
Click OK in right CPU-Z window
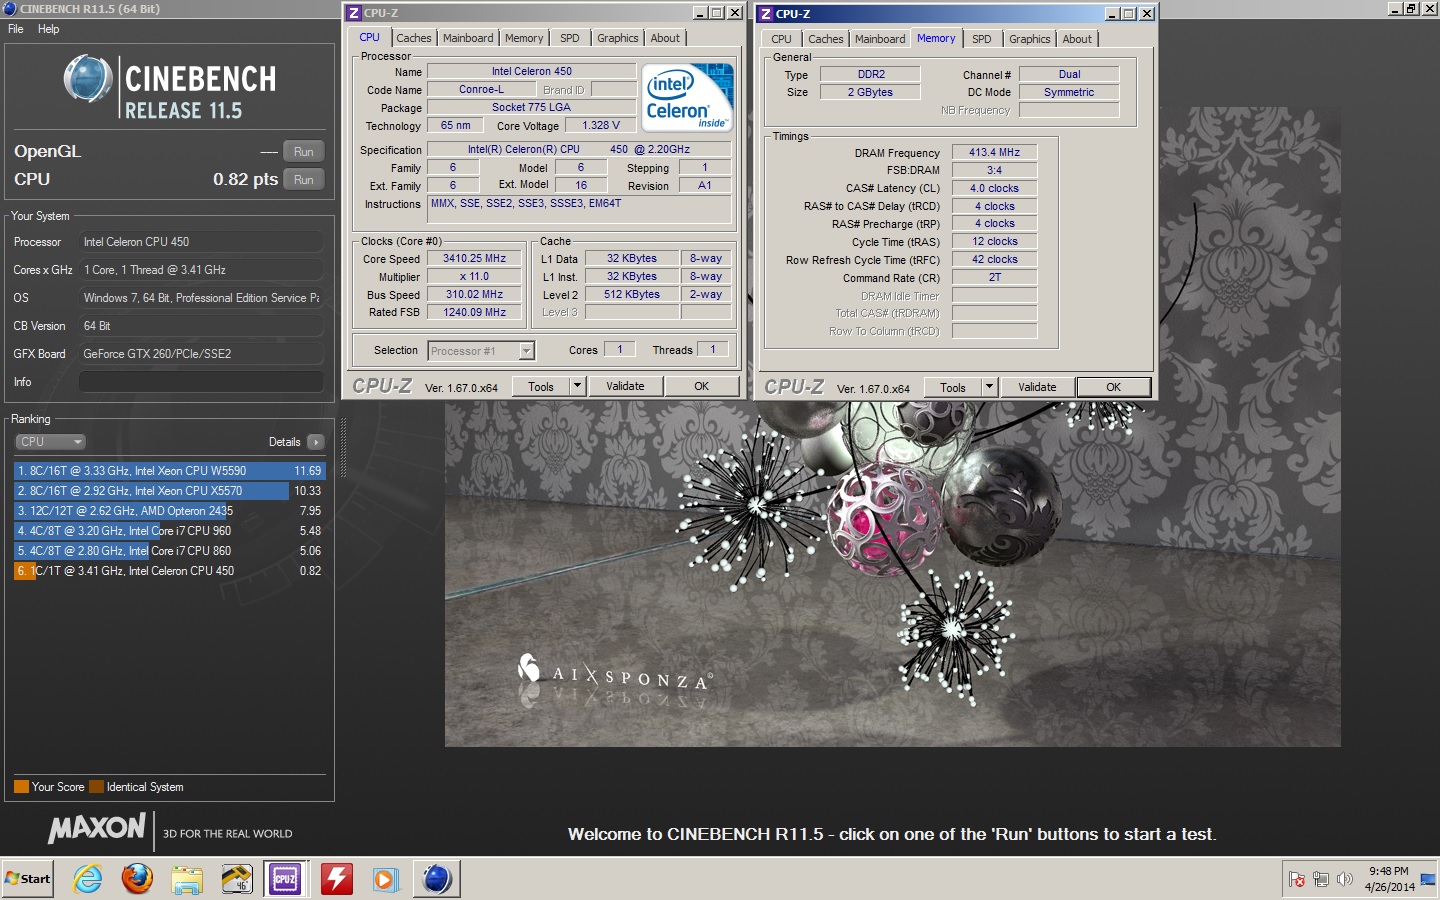tap(1114, 387)
